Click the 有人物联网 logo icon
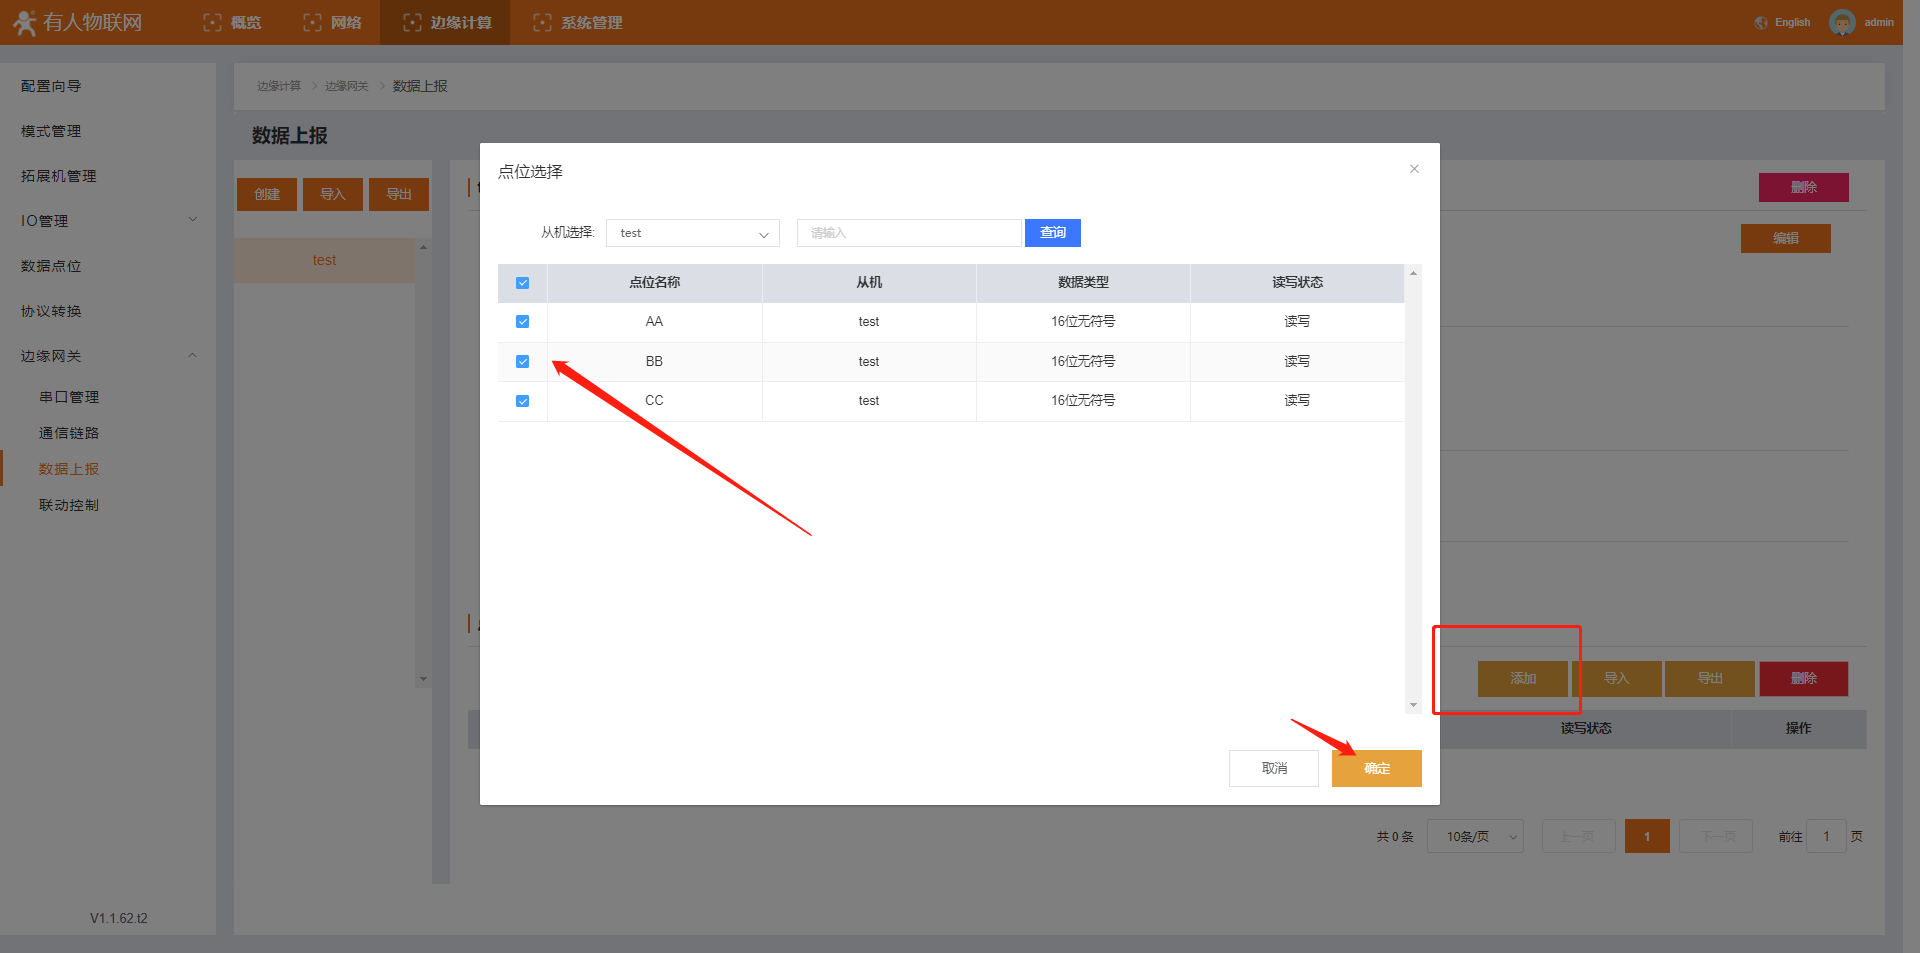Image resolution: width=1920 pixels, height=953 pixels. [24, 22]
